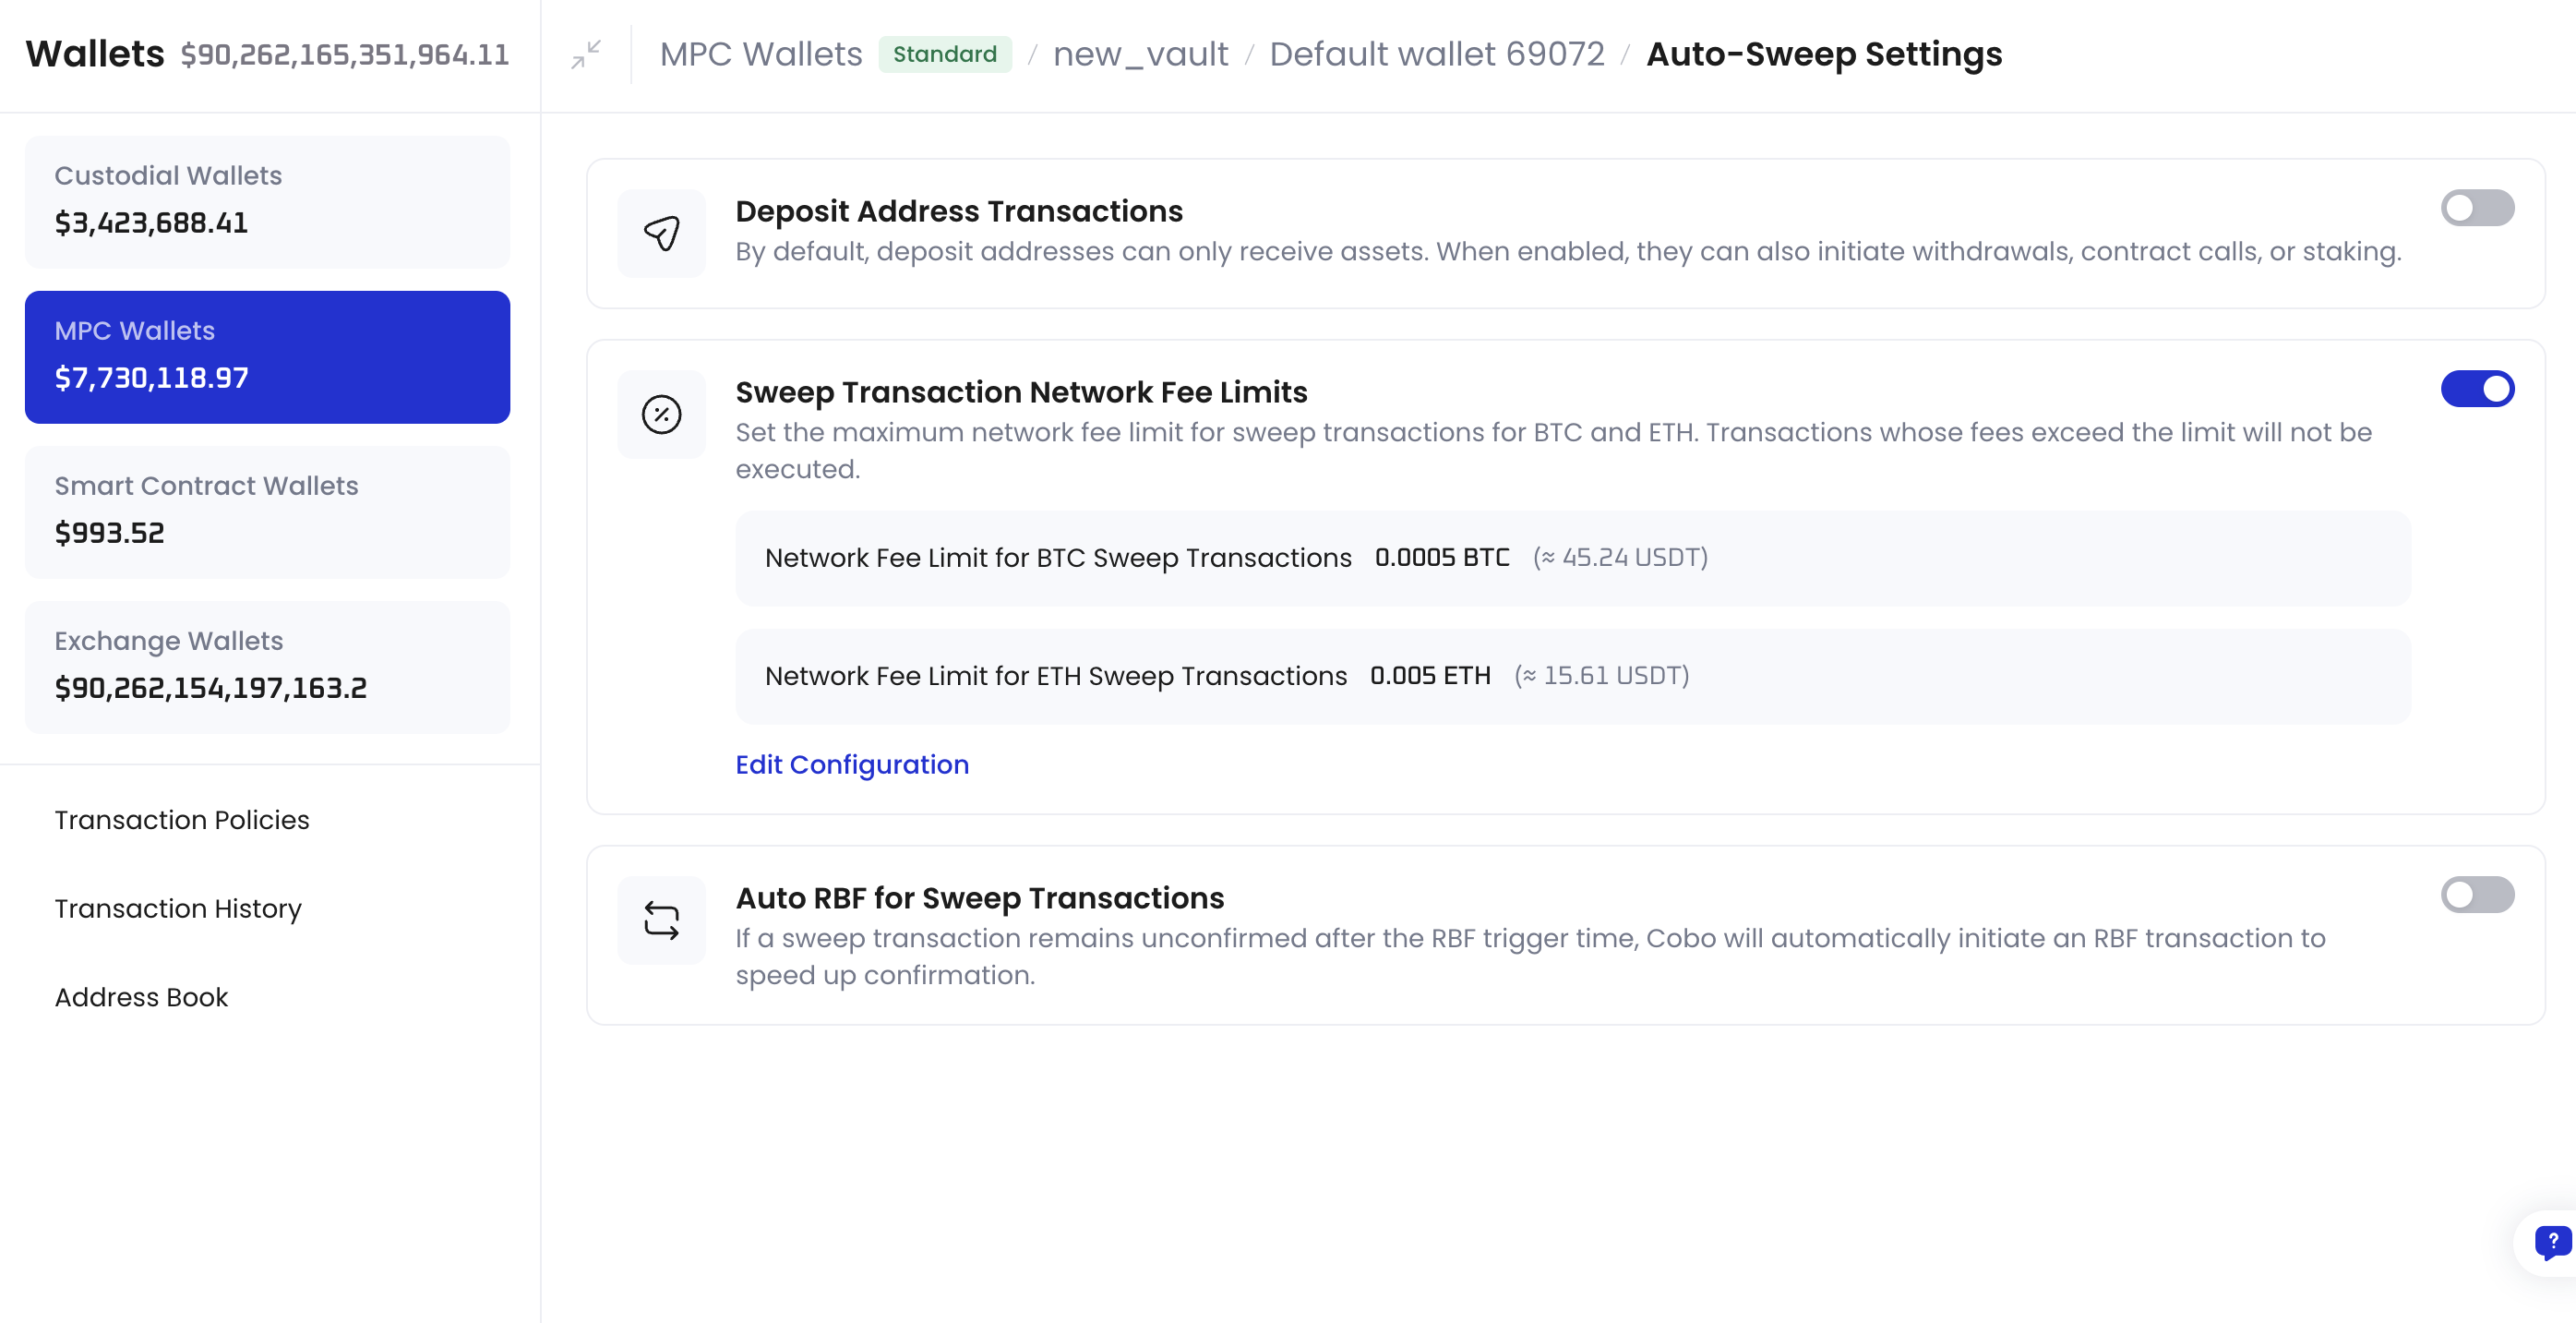Go back to MPC Wallets via breadcrumb

[760, 54]
